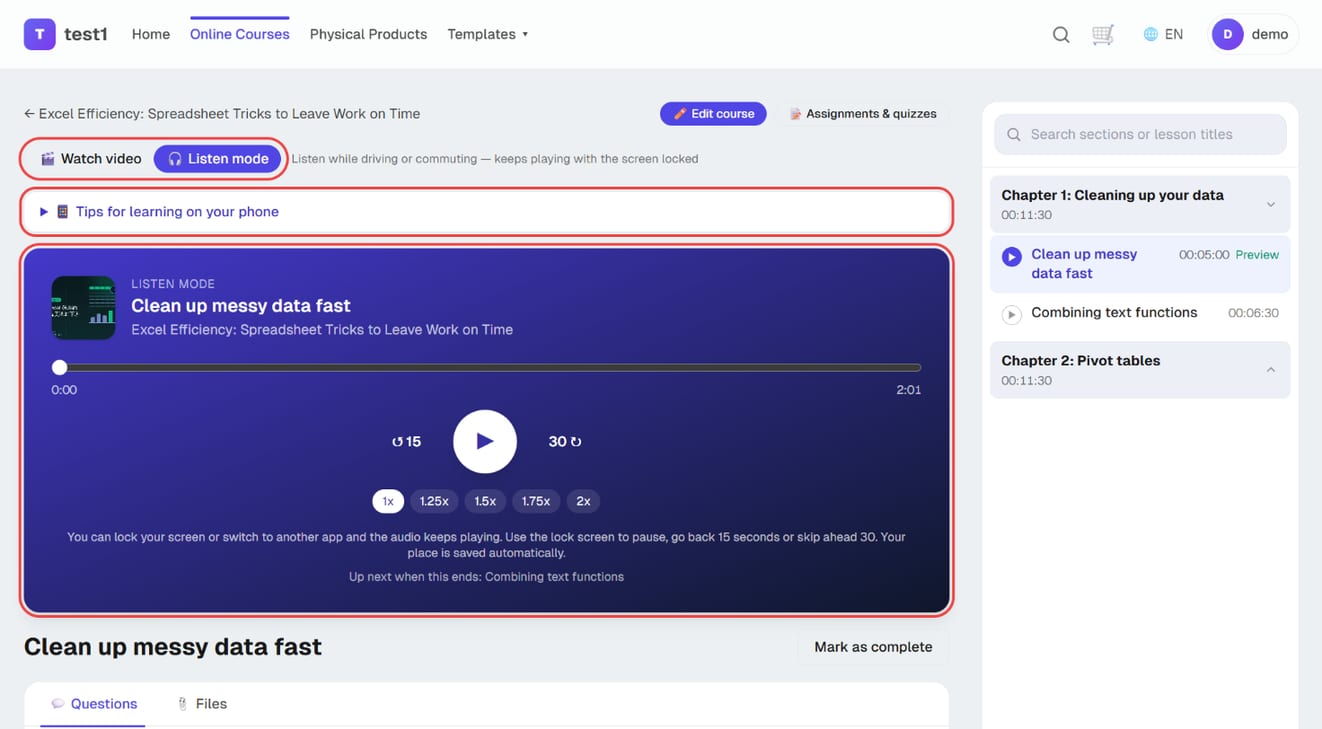Viewport: 1322px width, 729px height.
Task: Click Mark as complete
Action: 873,647
